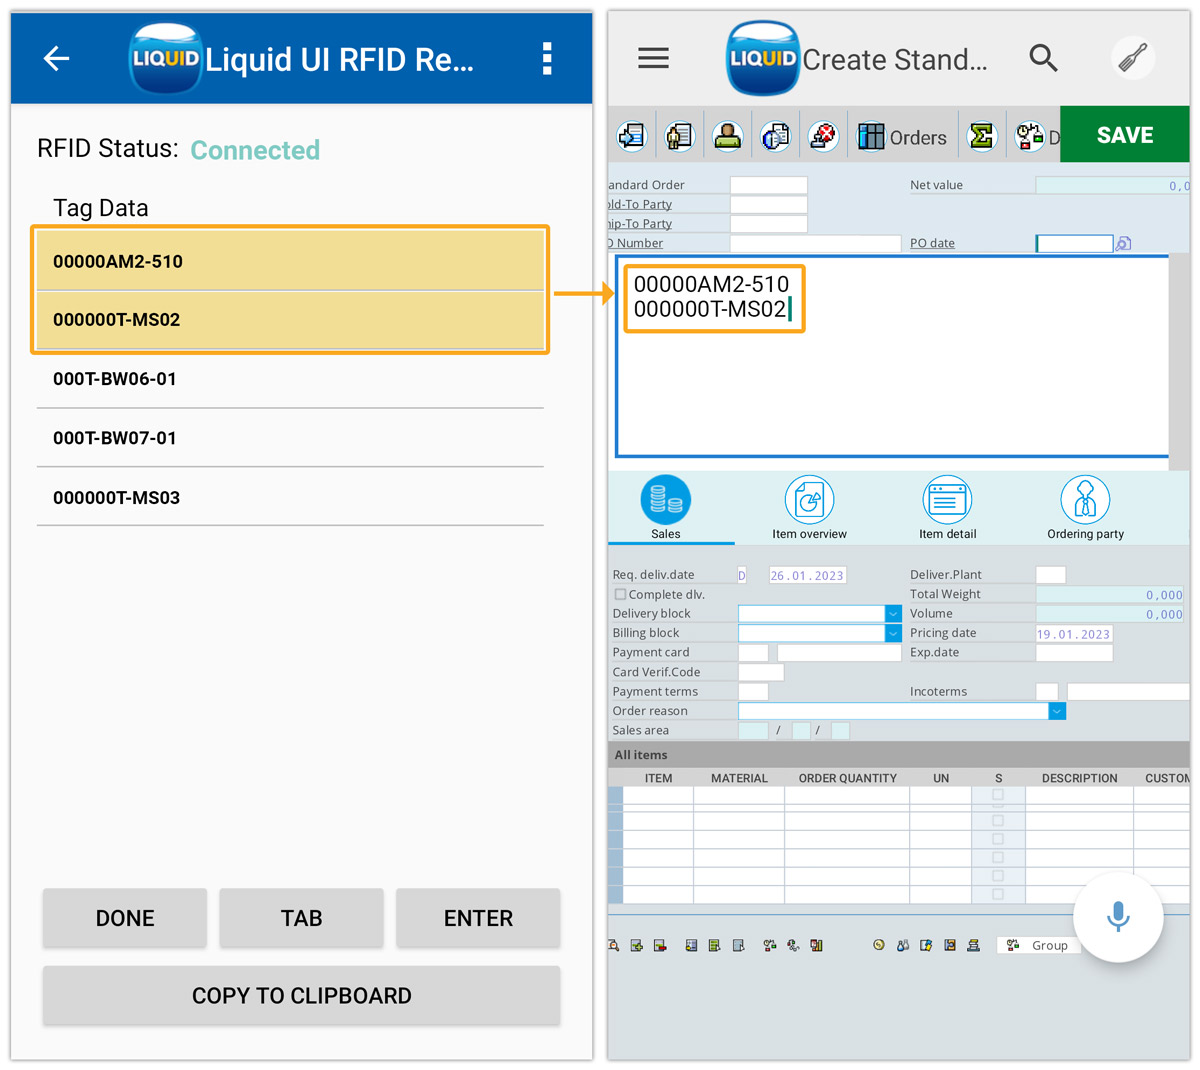The height and width of the screenshot is (1070, 1200).
Task: Click the PO date search help icon
Action: tap(1122, 243)
